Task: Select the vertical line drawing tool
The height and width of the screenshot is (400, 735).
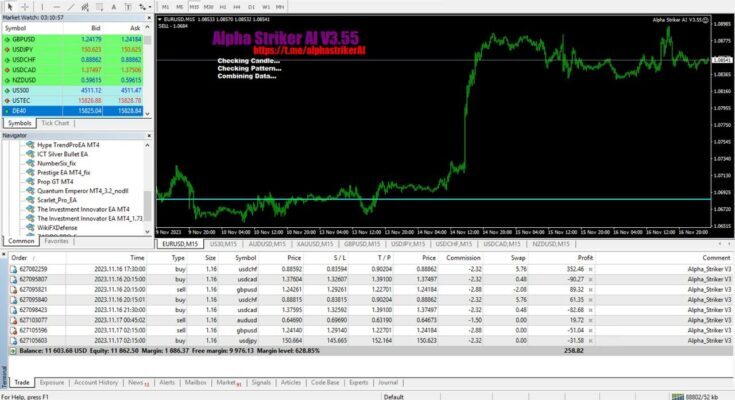Action: coord(42,7)
